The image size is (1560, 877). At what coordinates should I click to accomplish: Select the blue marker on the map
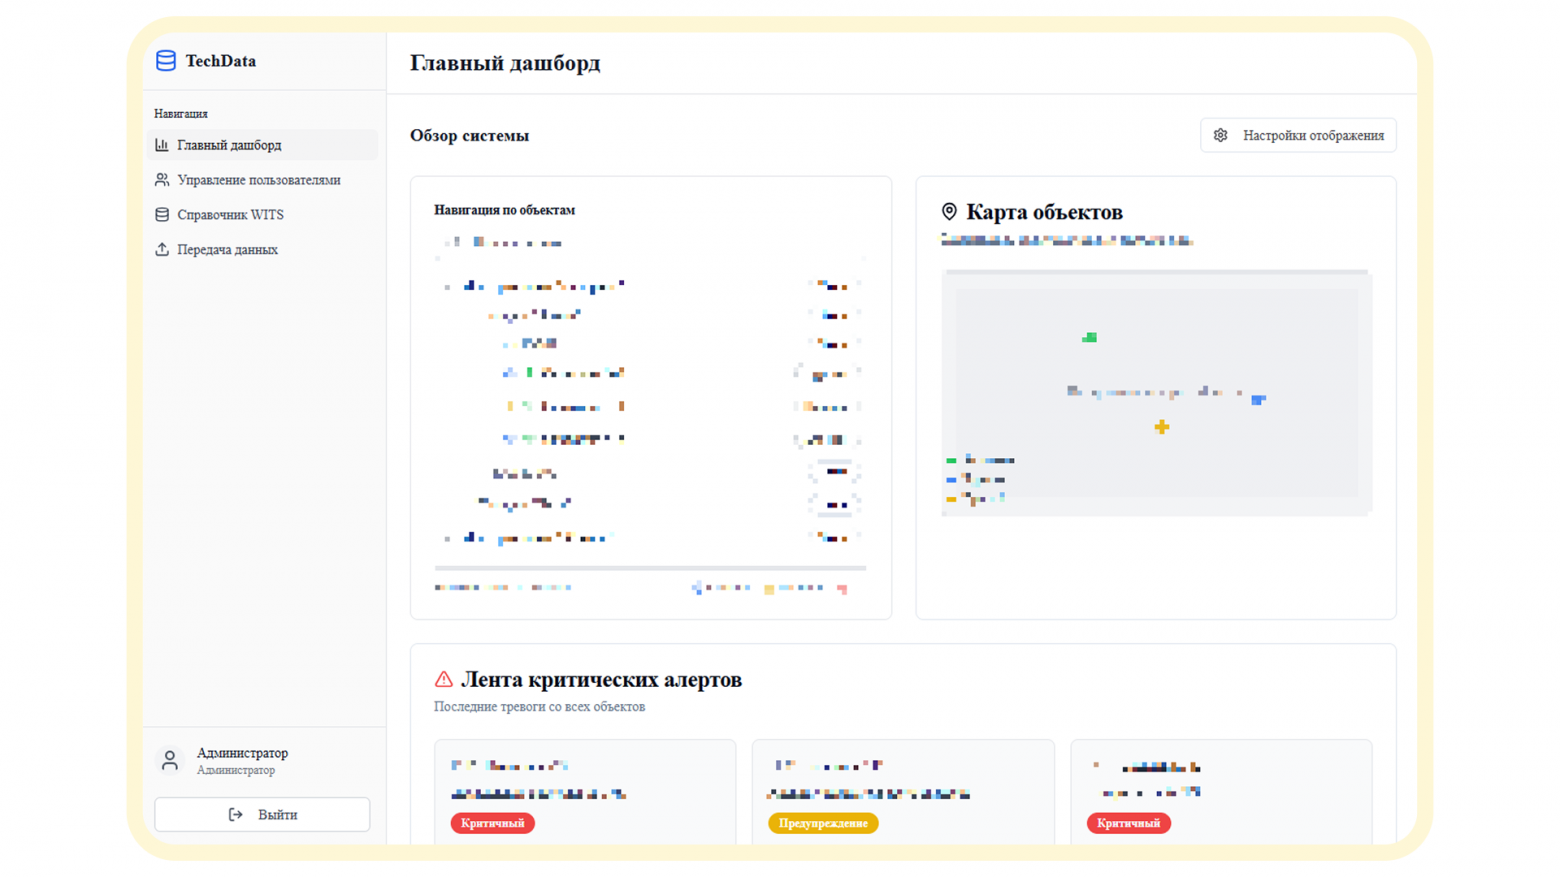(1259, 400)
